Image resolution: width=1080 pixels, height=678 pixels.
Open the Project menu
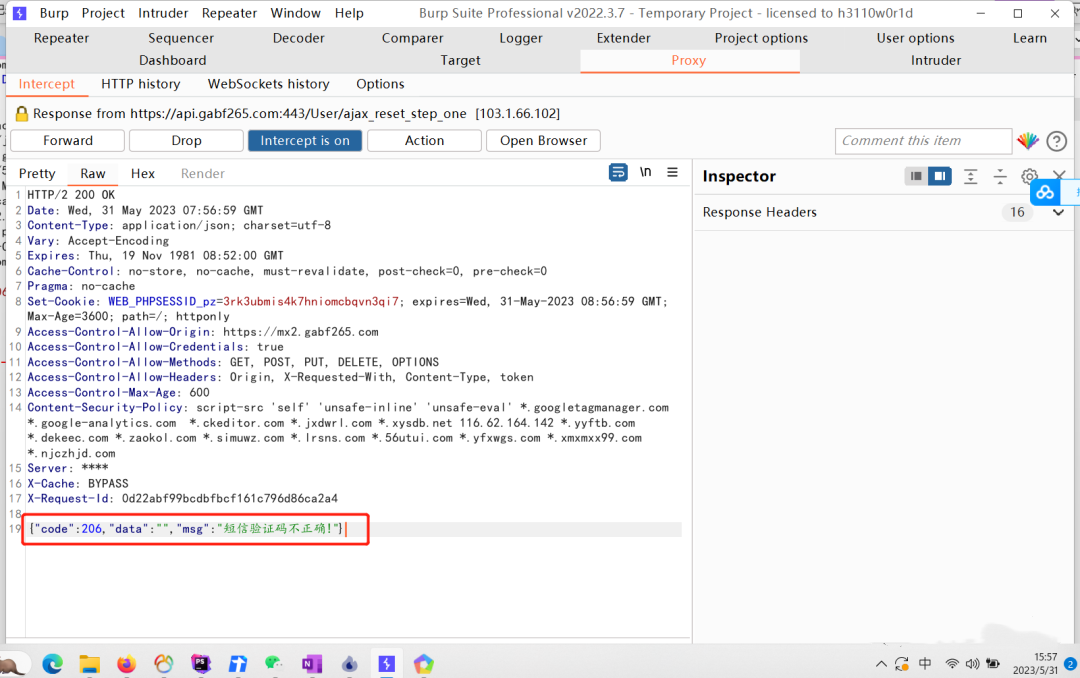(103, 13)
